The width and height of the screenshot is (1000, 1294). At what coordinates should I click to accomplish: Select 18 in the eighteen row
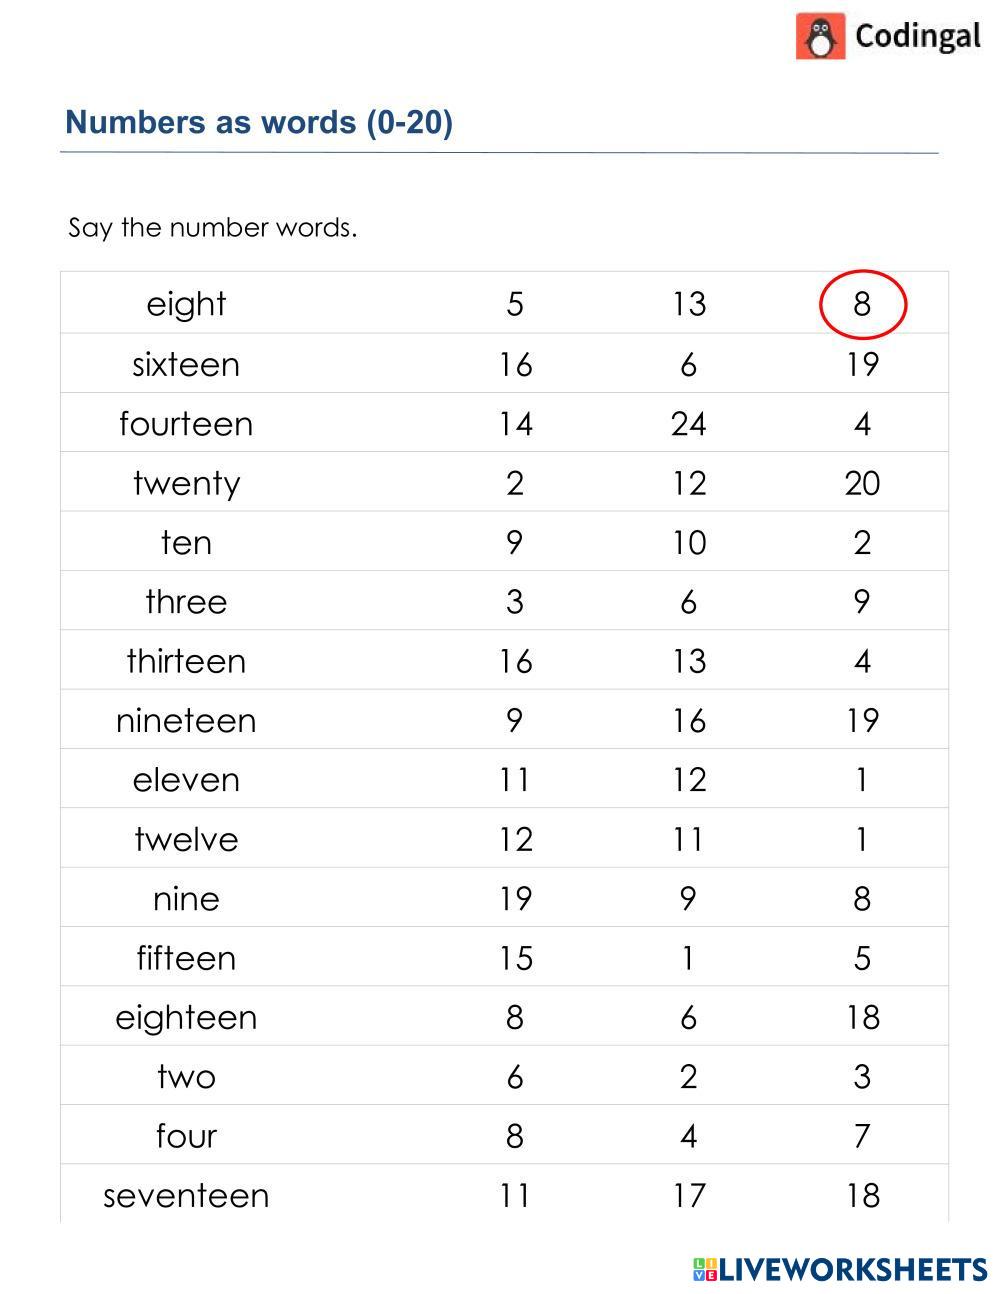(x=862, y=1017)
